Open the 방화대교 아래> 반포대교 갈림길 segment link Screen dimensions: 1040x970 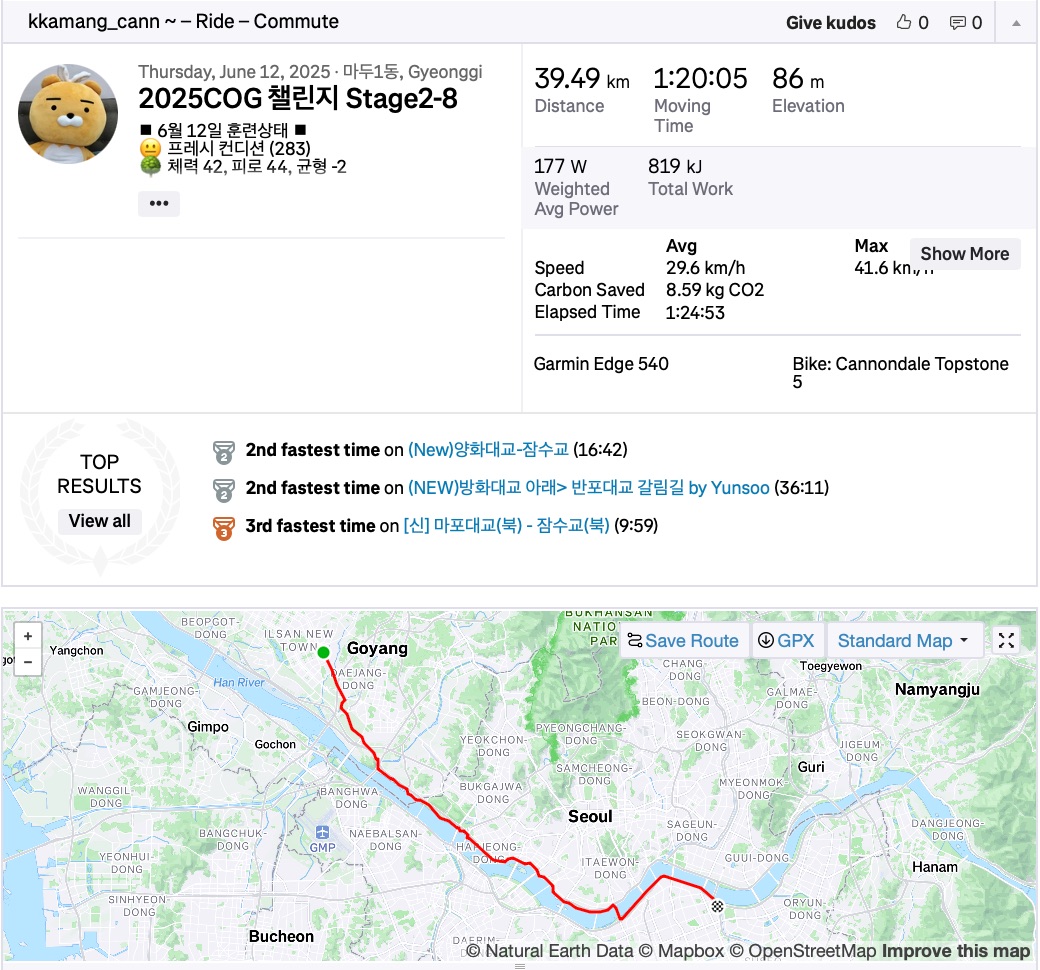pos(588,488)
